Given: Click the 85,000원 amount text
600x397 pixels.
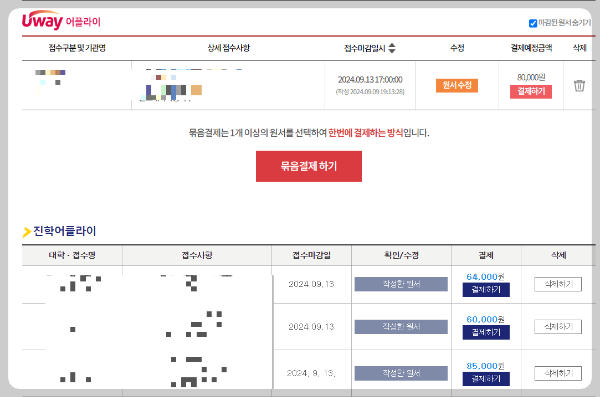Looking at the screenshot, I should pos(485,366).
